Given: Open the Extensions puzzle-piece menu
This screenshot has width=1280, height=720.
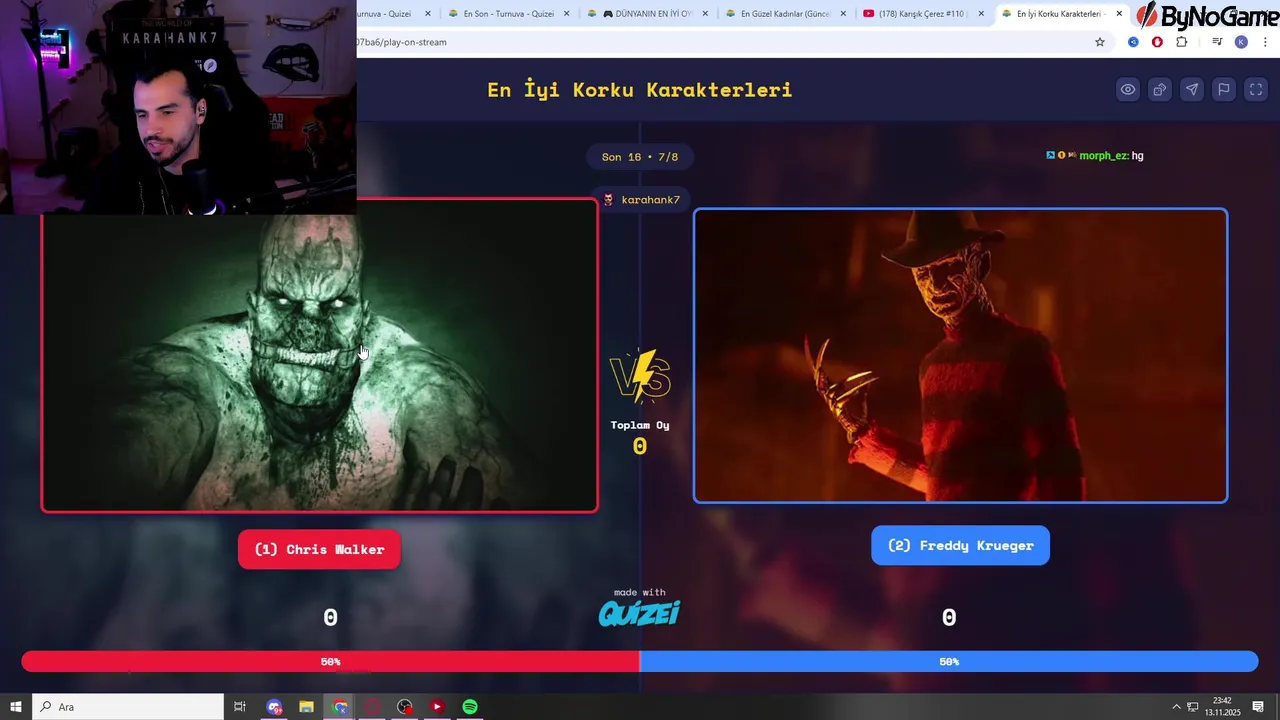Looking at the screenshot, I should (1182, 42).
